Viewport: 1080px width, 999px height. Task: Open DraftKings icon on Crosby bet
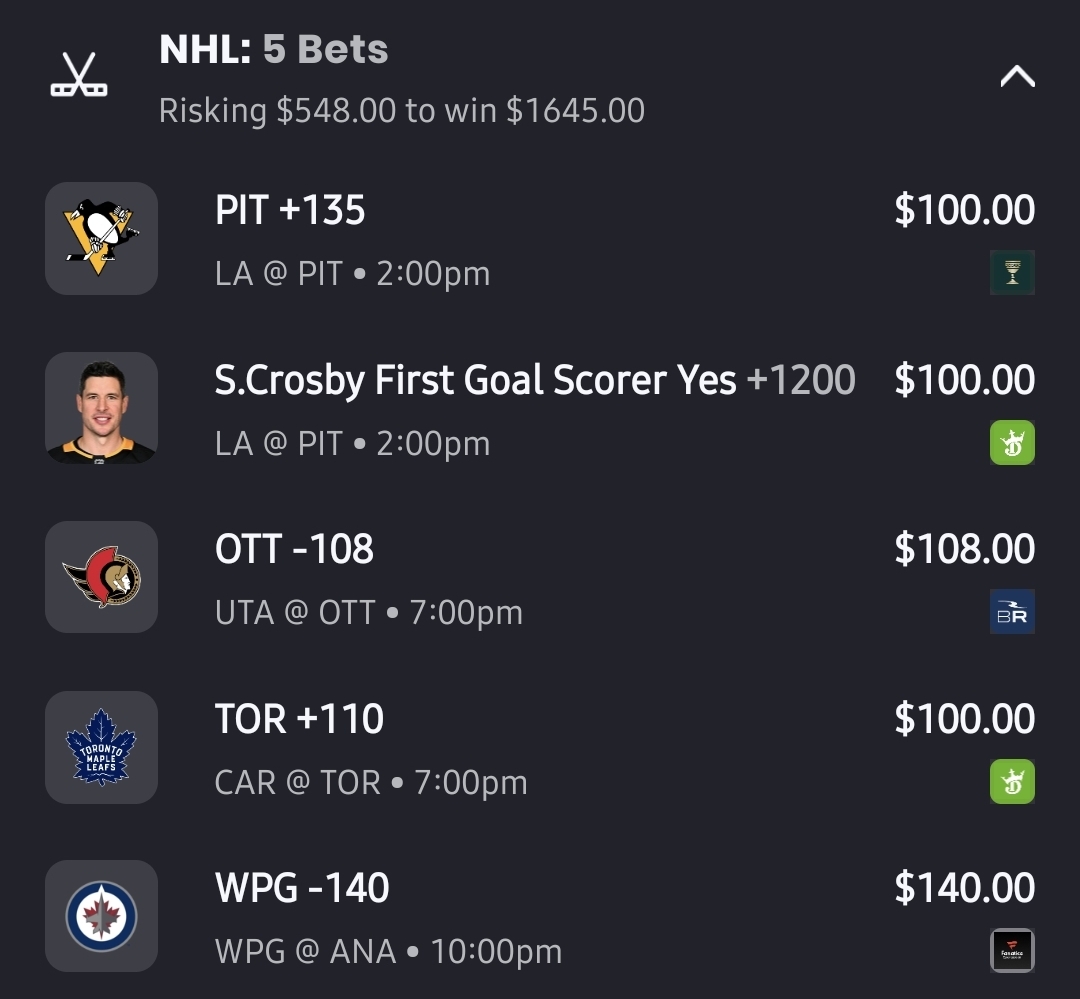1012,442
